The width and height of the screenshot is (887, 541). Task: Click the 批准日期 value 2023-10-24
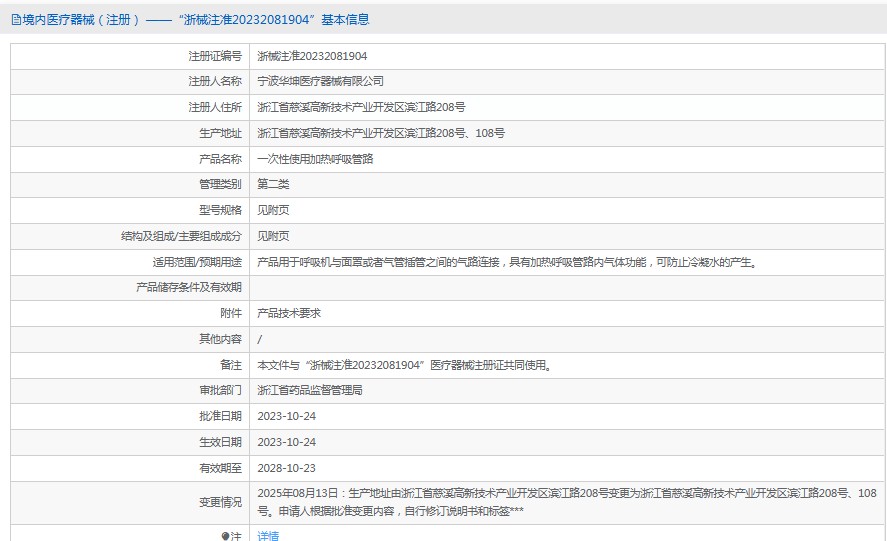(286, 416)
